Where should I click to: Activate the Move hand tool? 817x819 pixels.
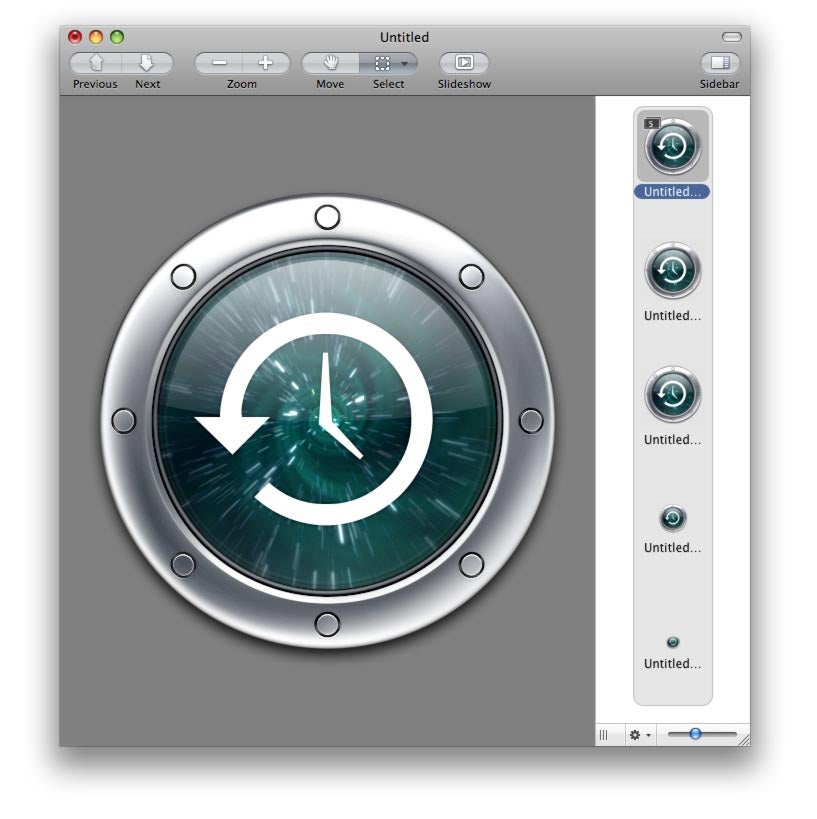[x=330, y=63]
